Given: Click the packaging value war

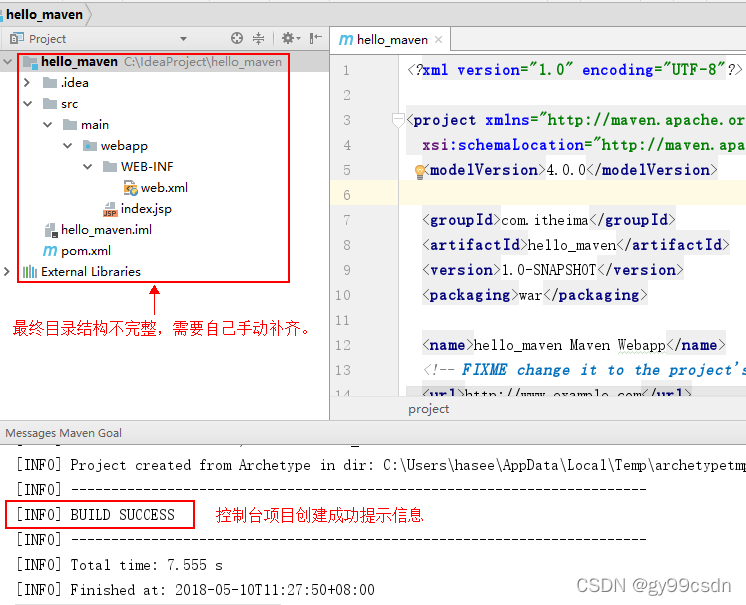Looking at the screenshot, I should [530, 295].
